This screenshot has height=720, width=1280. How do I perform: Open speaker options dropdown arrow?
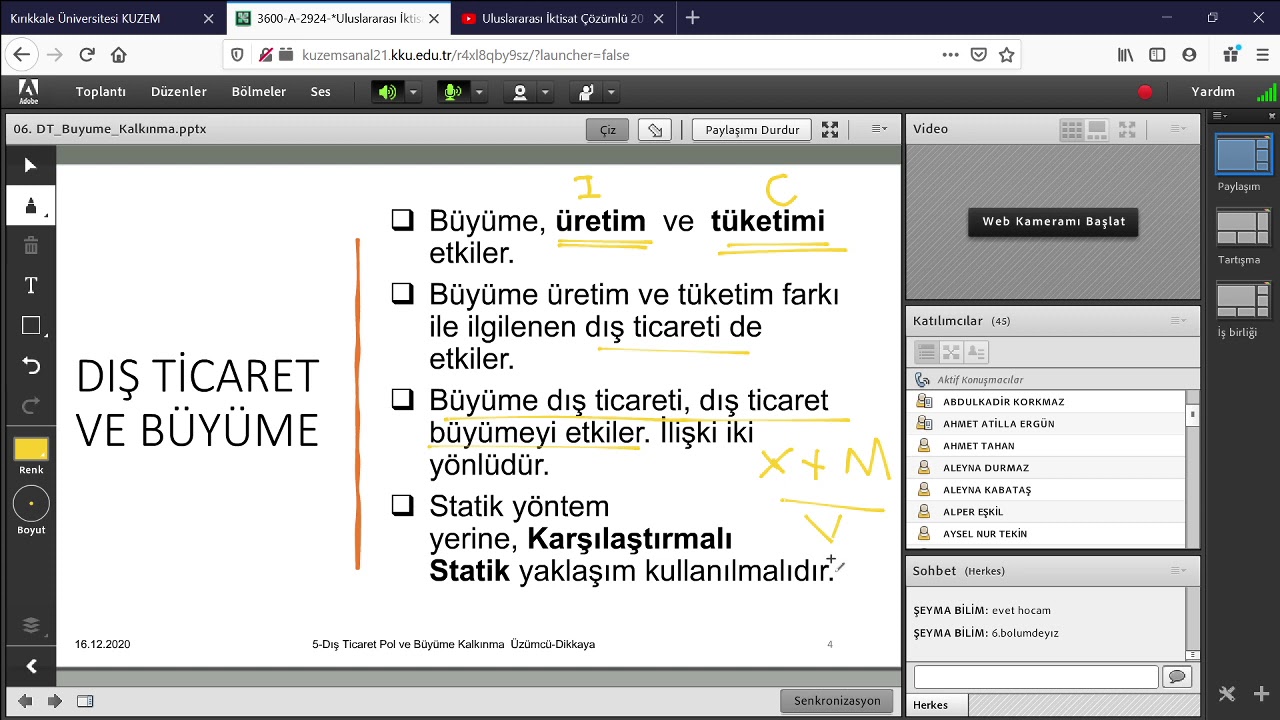point(413,92)
